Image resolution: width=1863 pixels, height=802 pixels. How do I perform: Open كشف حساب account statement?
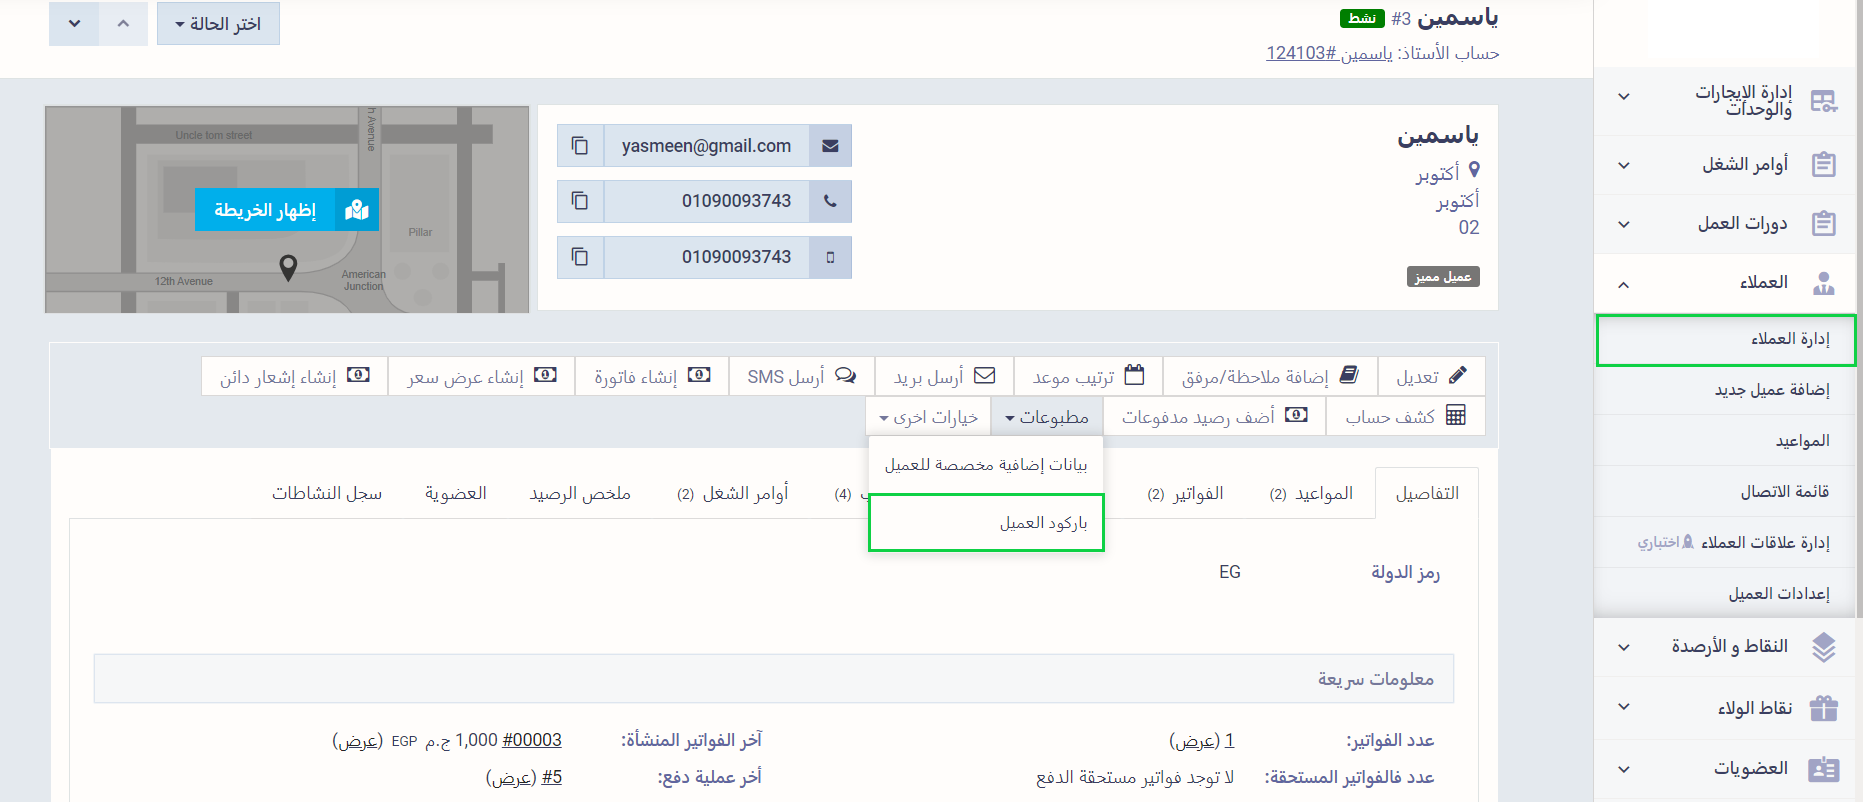pyautogui.click(x=1405, y=416)
